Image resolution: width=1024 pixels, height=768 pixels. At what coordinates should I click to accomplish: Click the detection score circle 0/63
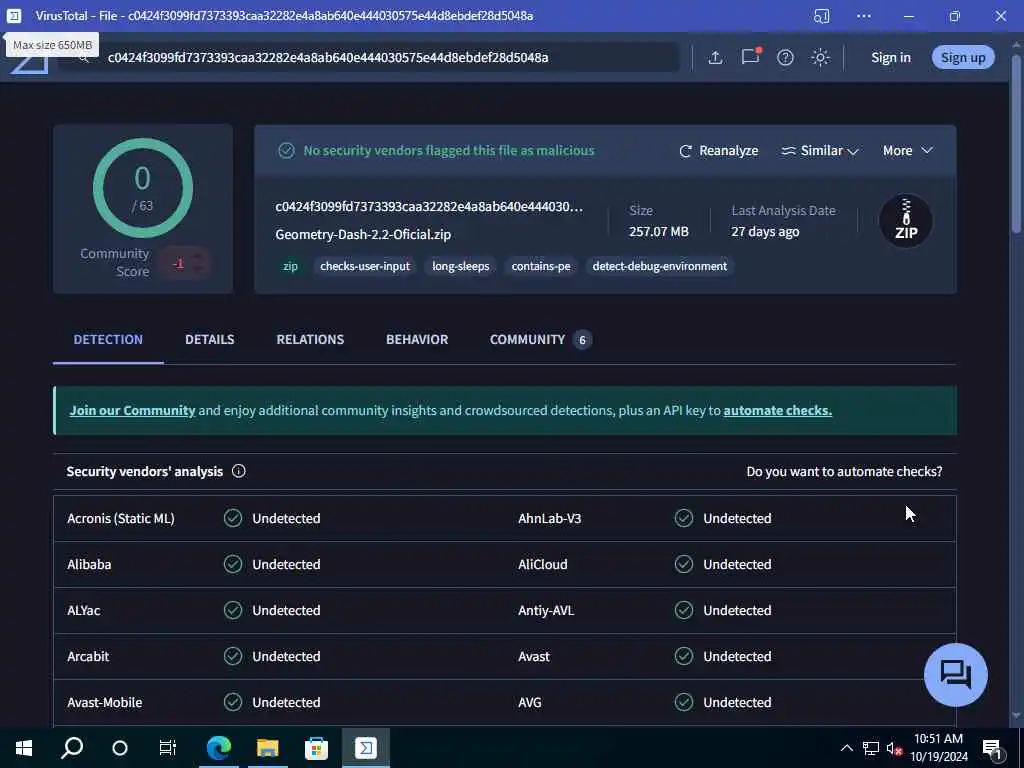pyautogui.click(x=142, y=188)
